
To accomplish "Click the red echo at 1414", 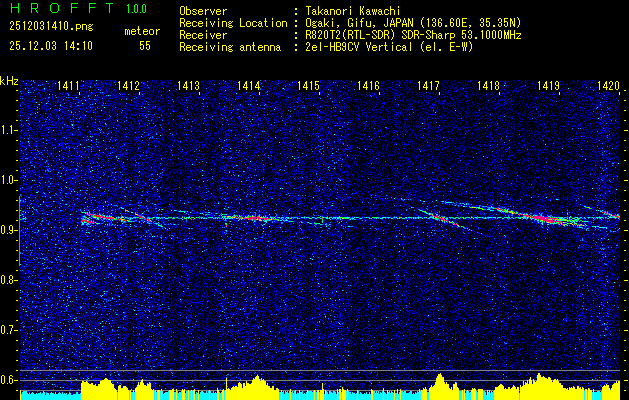I will (254, 218).
